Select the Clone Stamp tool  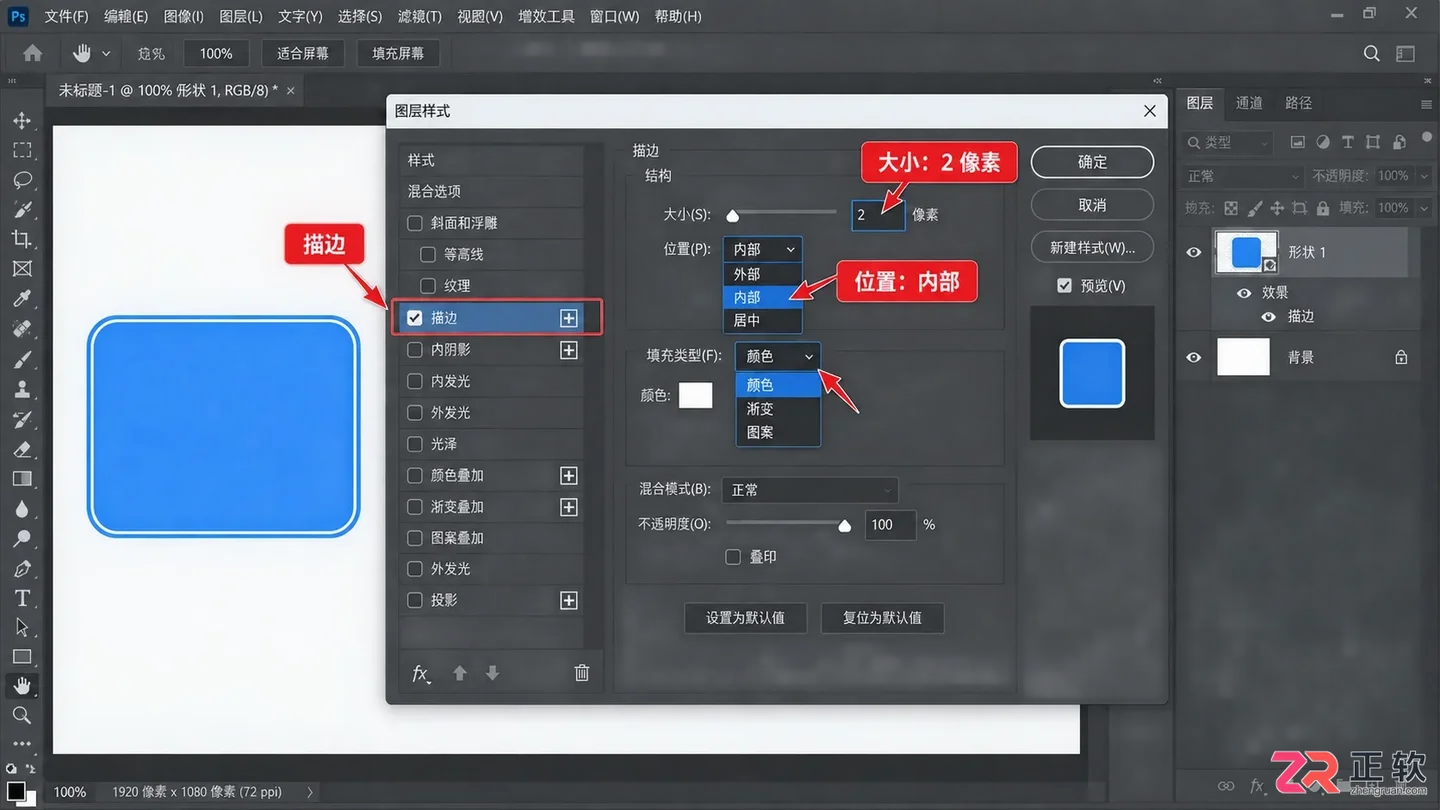[x=22, y=389]
